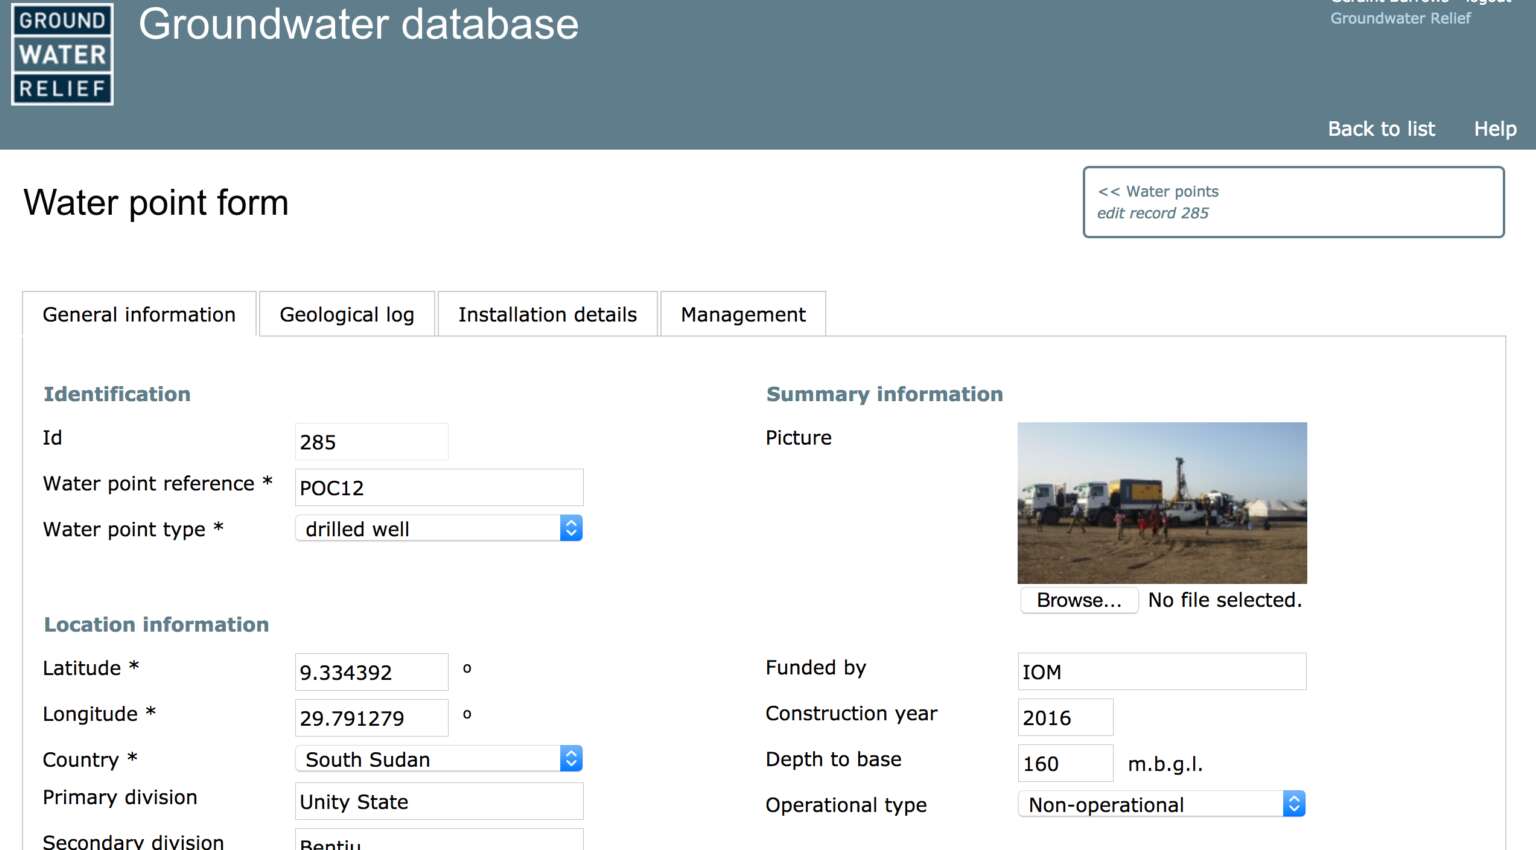Image resolution: width=1536 pixels, height=850 pixels.
Task: Click the Longitude input field
Action: [x=371, y=718]
